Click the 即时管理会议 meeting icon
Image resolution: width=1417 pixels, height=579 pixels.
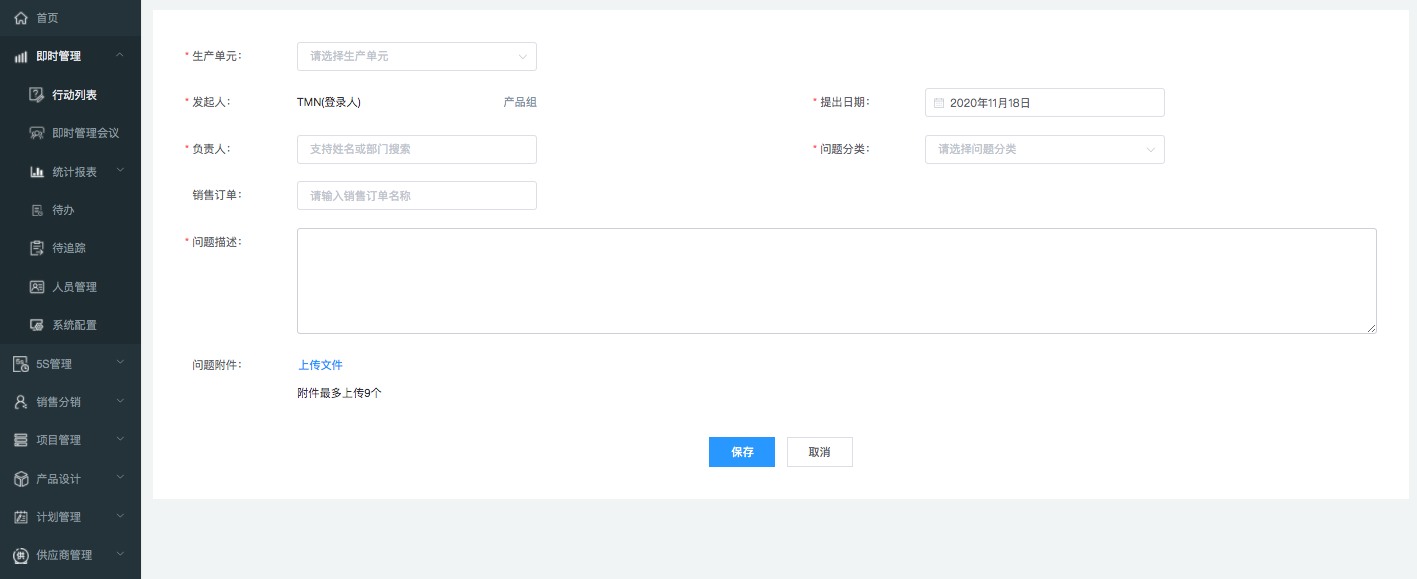pos(37,133)
